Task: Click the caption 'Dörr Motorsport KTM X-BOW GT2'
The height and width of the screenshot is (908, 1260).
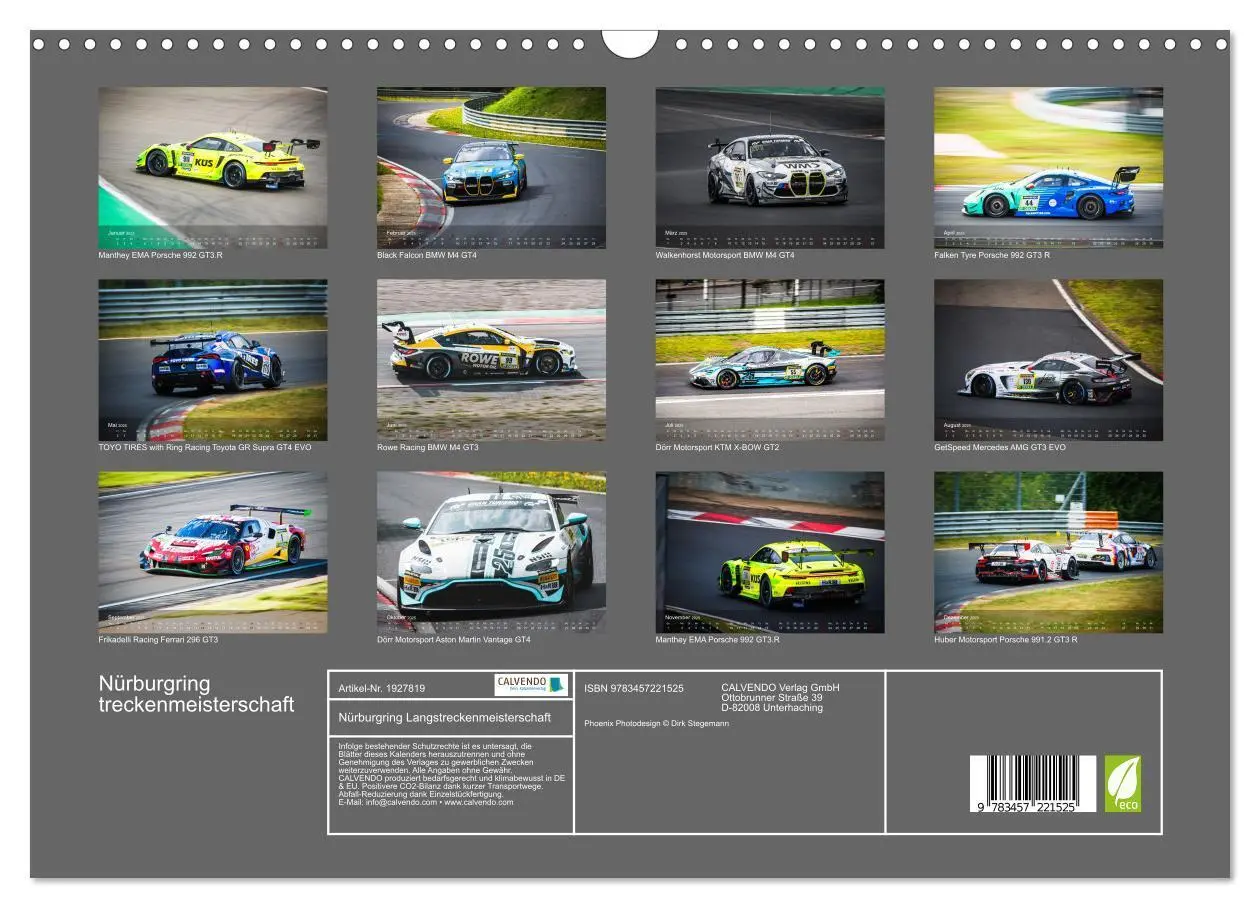Action: click(718, 447)
